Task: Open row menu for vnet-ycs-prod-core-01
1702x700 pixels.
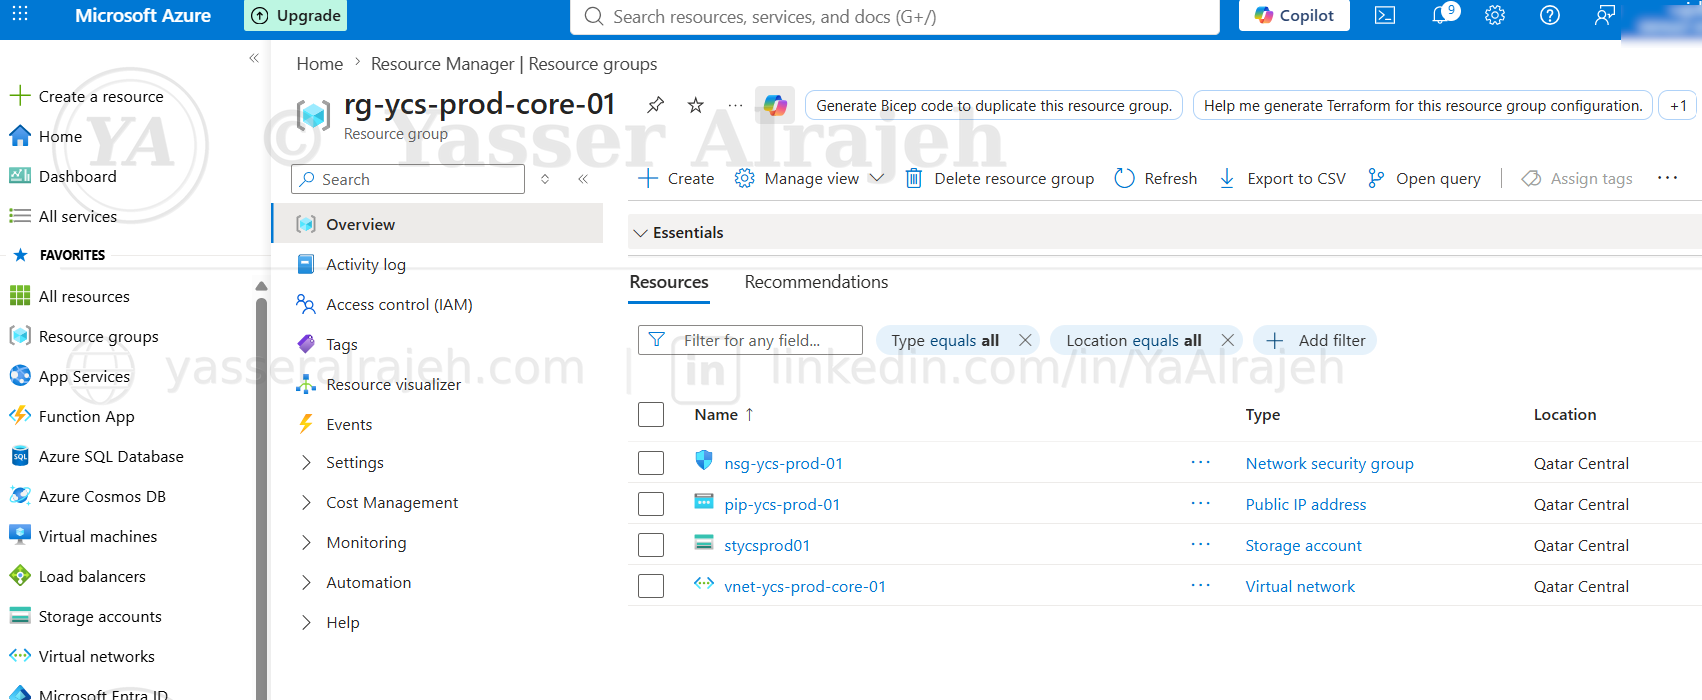Action: click(1201, 585)
